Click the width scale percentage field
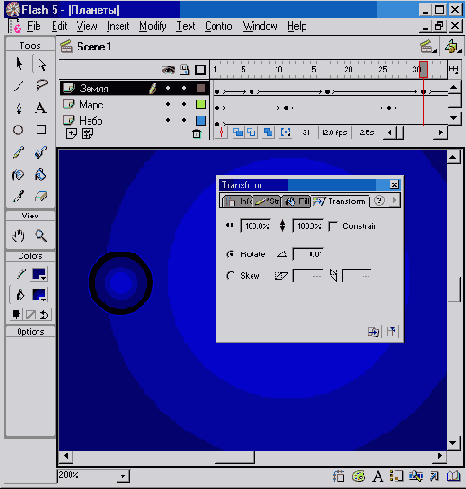Image resolution: width=466 pixels, height=489 pixels. (x=256, y=226)
